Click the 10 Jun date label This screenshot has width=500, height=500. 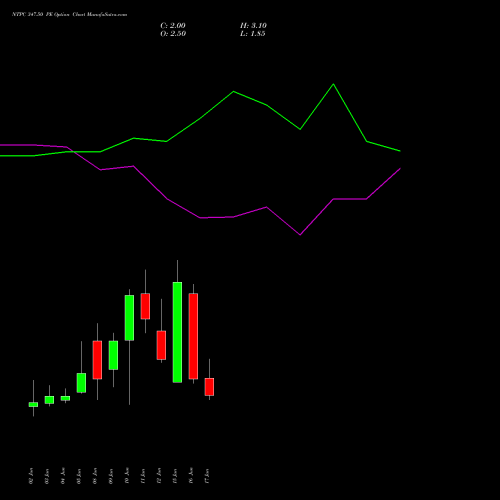(x=127, y=476)
